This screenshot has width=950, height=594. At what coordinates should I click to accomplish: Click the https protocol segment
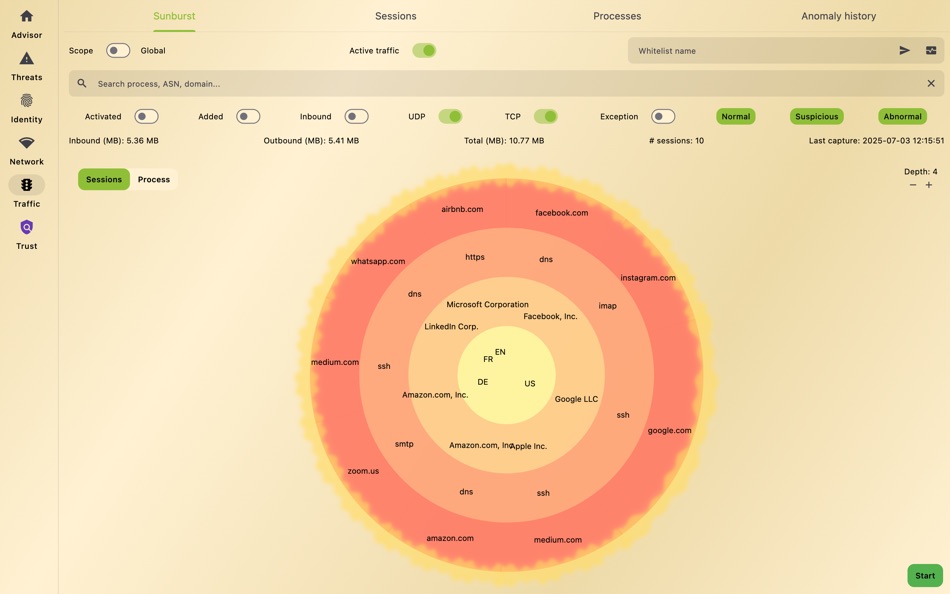(475, 257)
